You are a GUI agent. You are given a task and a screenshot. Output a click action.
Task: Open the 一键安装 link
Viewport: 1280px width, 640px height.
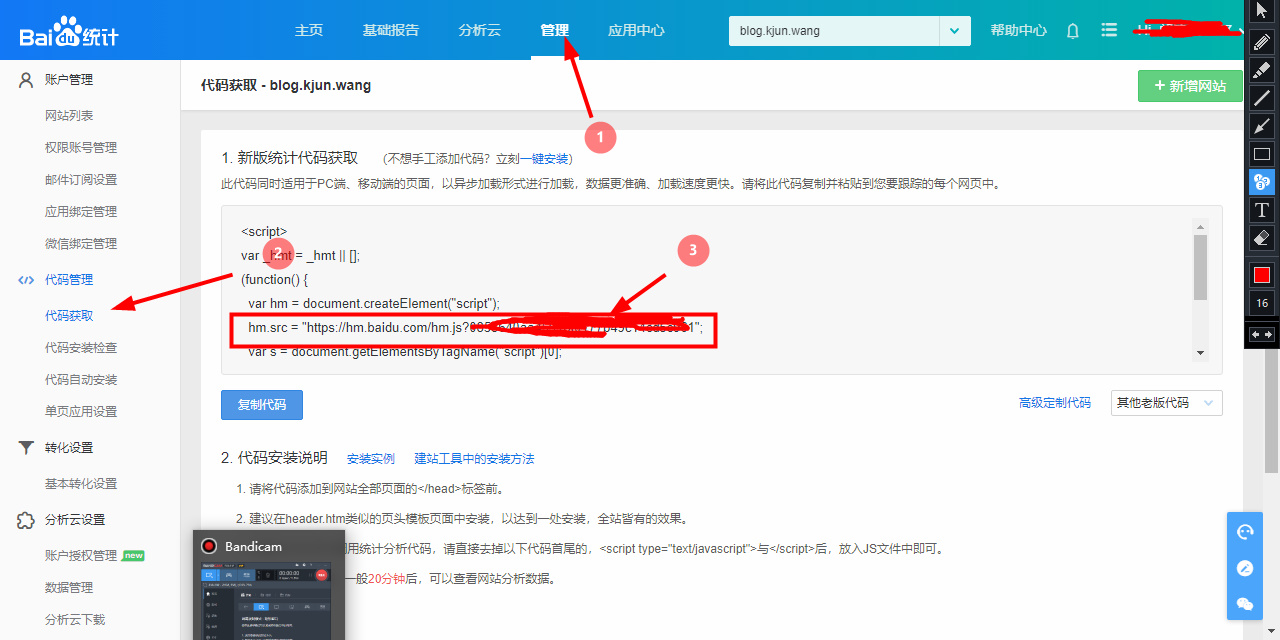tap(543, 158)
